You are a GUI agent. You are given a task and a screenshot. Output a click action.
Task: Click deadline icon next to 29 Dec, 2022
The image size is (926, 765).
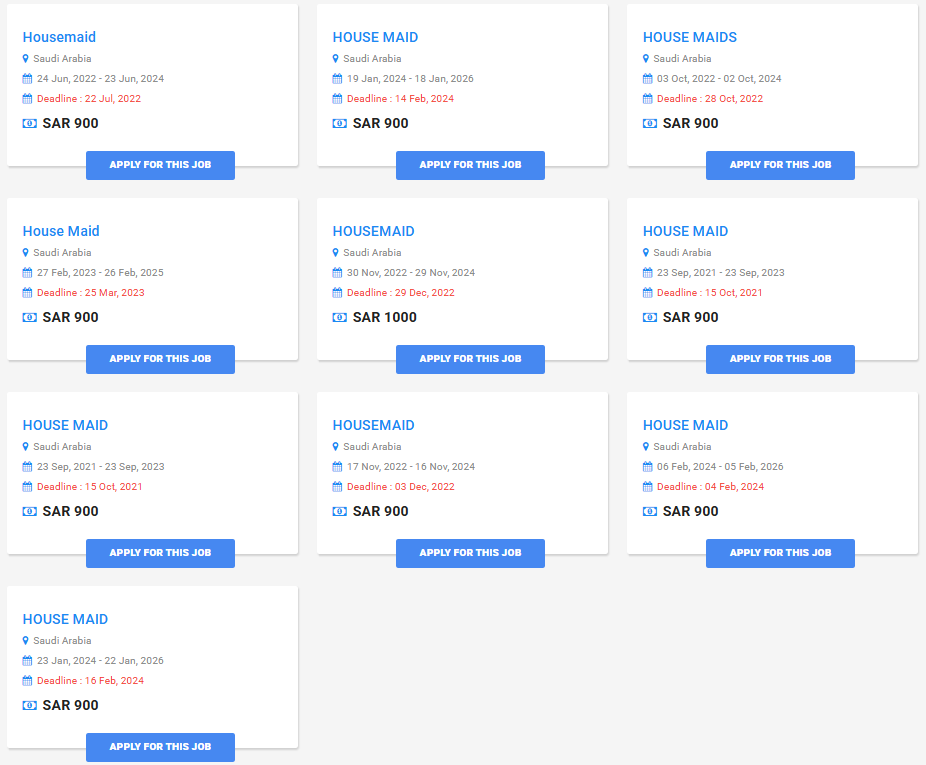point(338,293)
